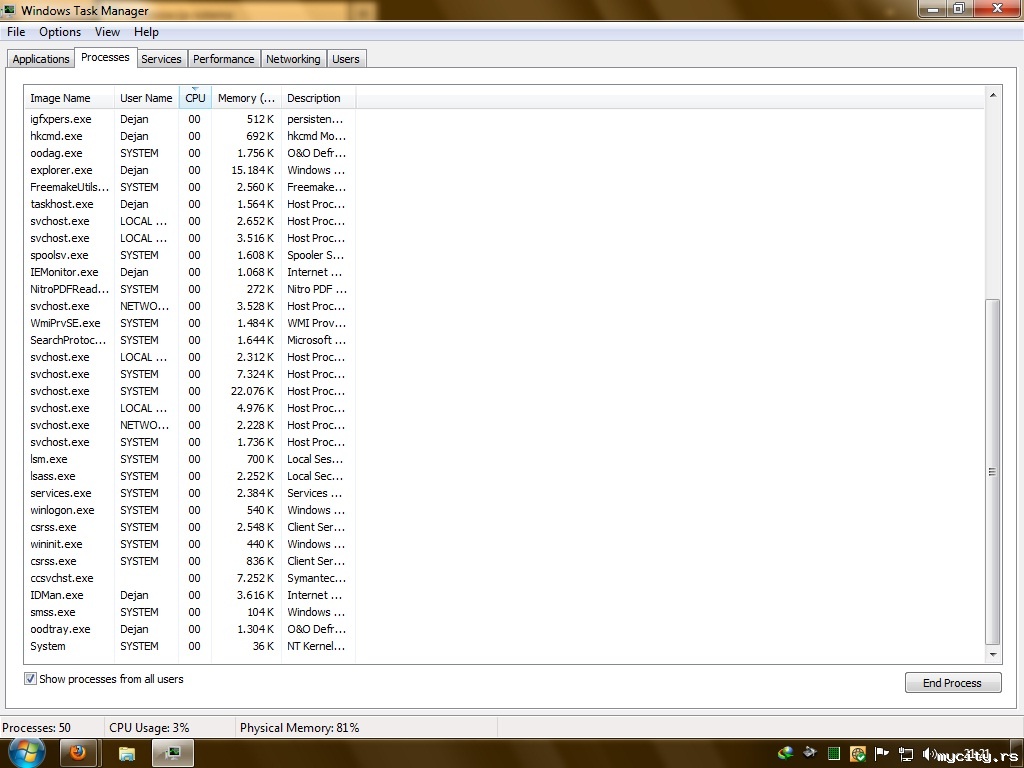Select oodag.exe process row
The width and height of the screenshot is (1024, 768).
click(x=189, y=153)
